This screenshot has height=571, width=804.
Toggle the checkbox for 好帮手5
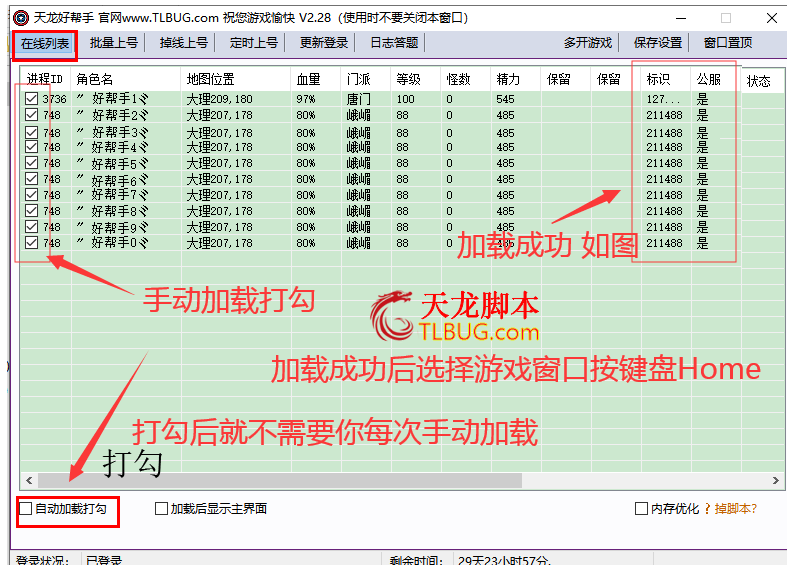tap(31, 162)
